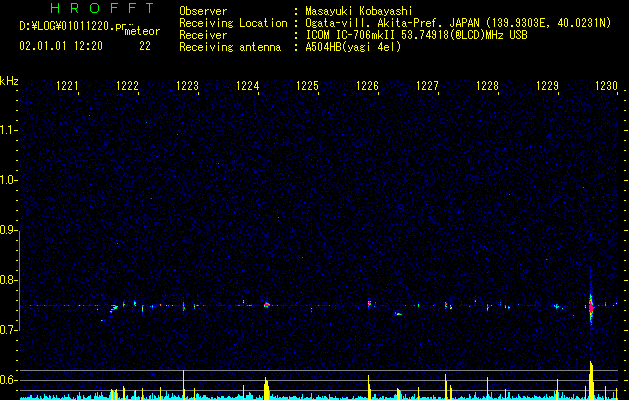Click the 1229 time axis marker
The image size is (629, 400).
548,86
